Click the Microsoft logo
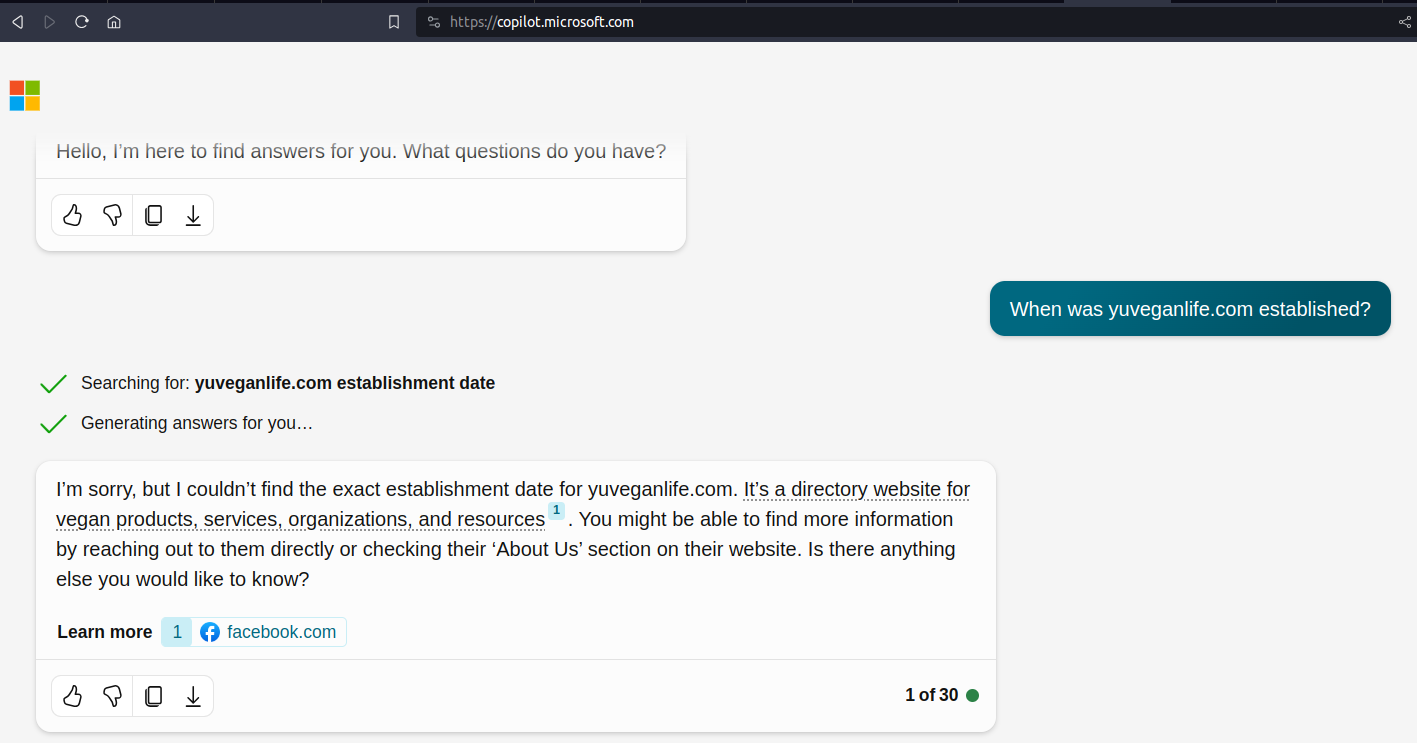The height and width of the screenshot is (743, 1417). (x=25, y=96)
